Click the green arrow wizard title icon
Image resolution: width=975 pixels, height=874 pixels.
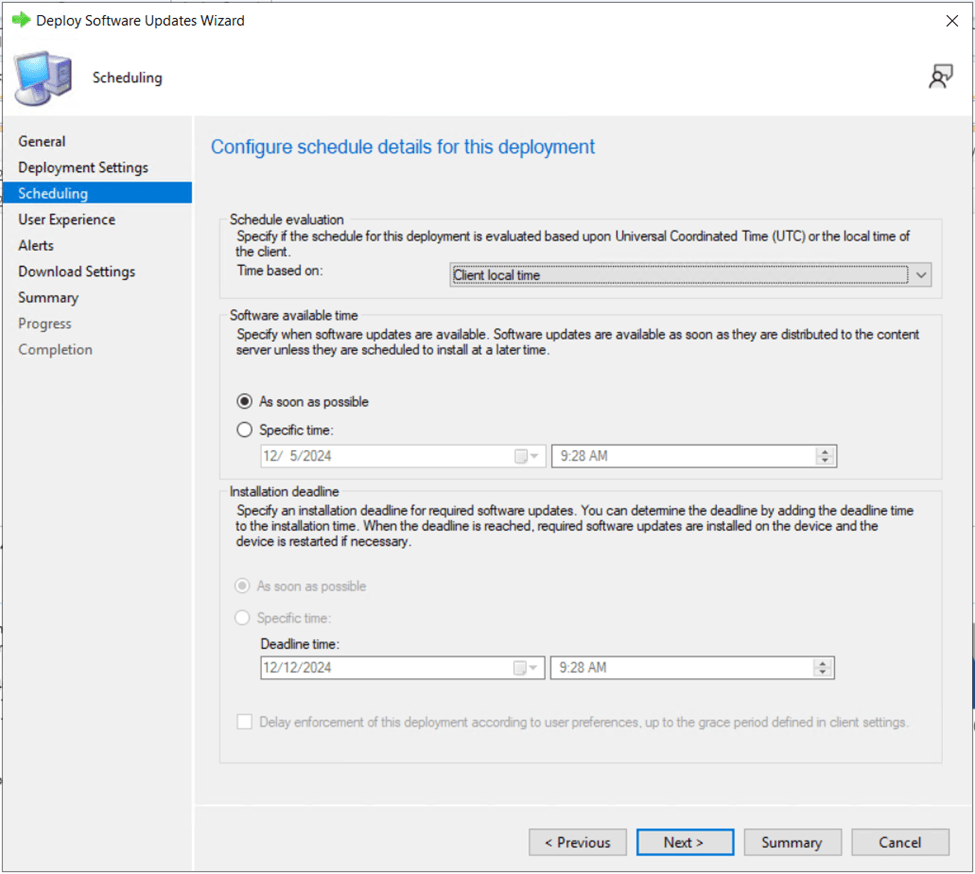coord(20,20)
